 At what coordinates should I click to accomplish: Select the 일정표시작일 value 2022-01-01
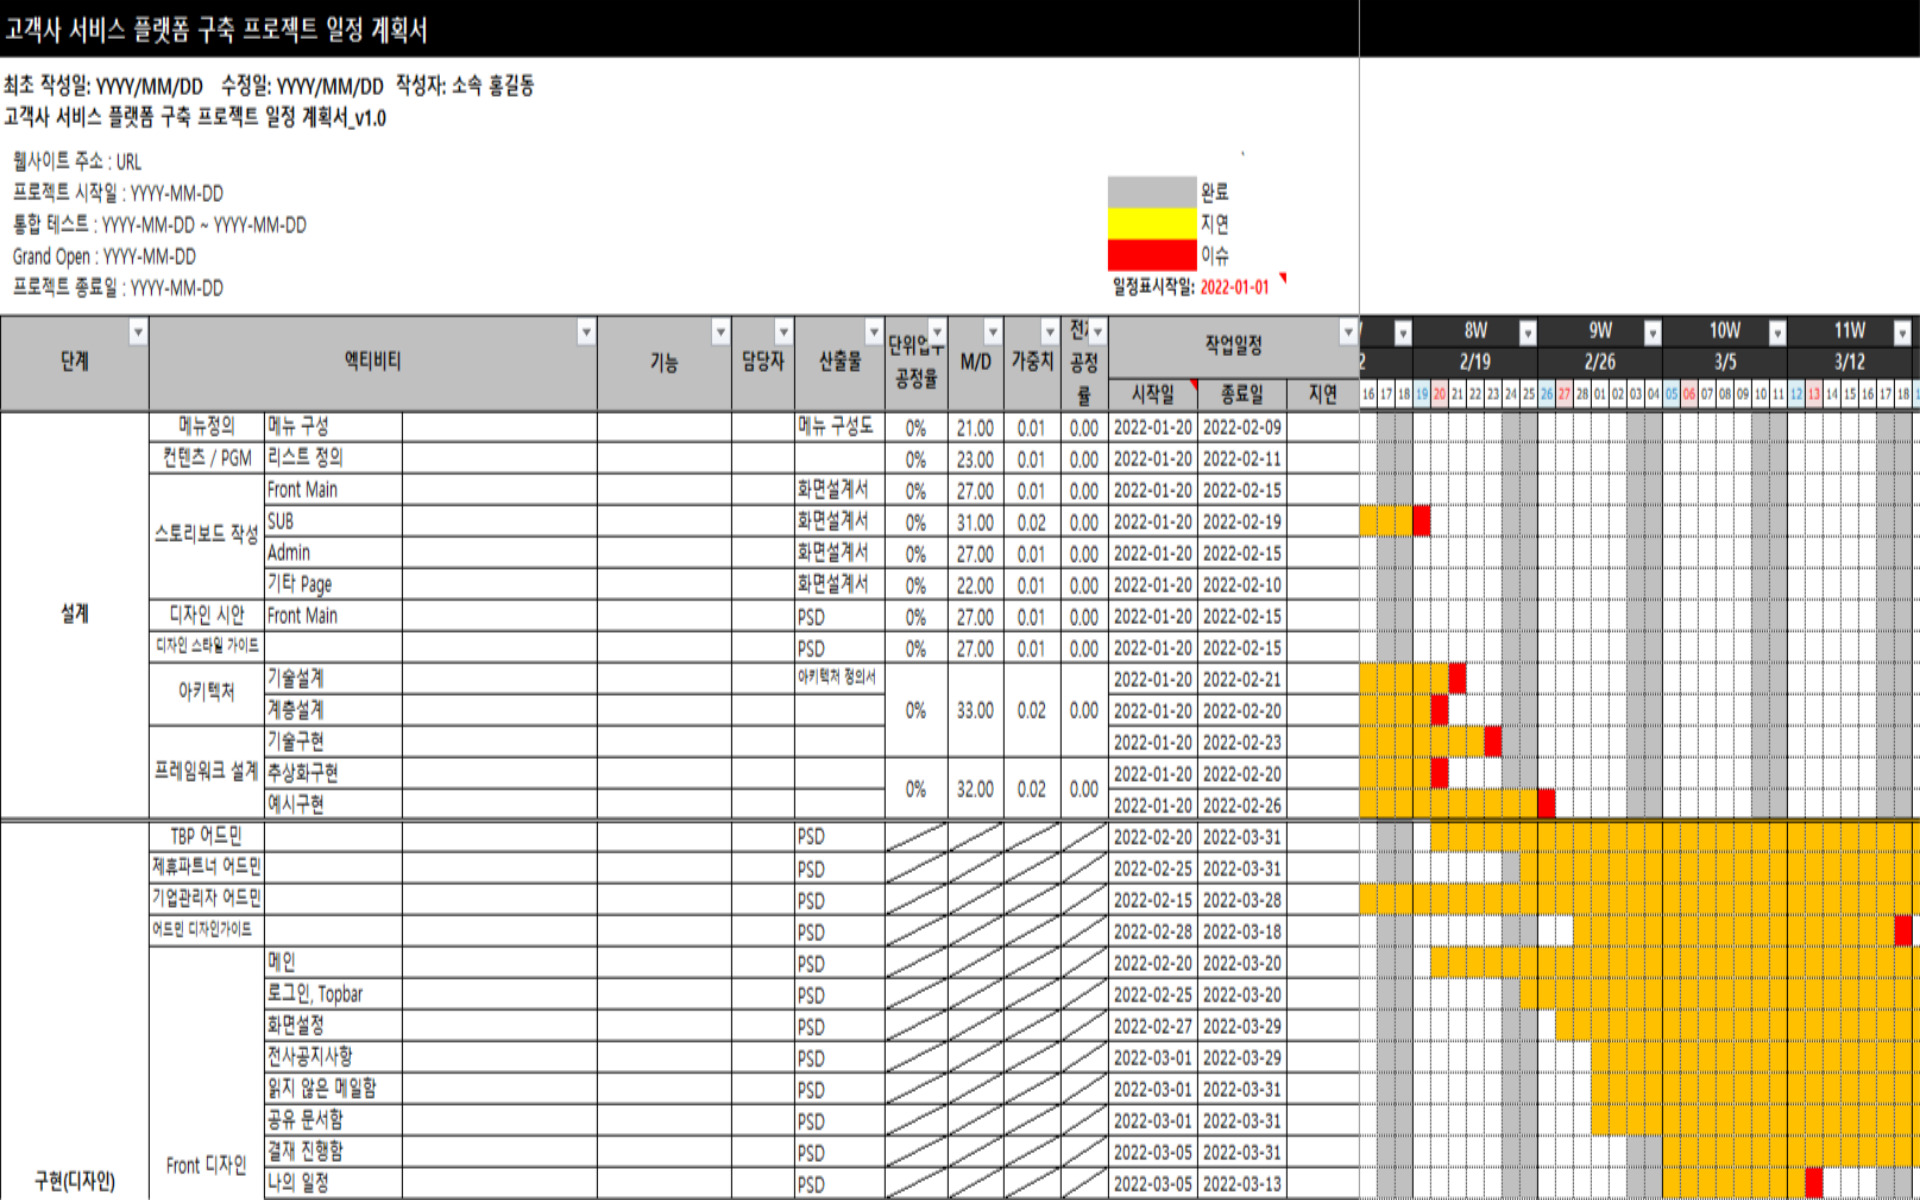point(1234,287)
